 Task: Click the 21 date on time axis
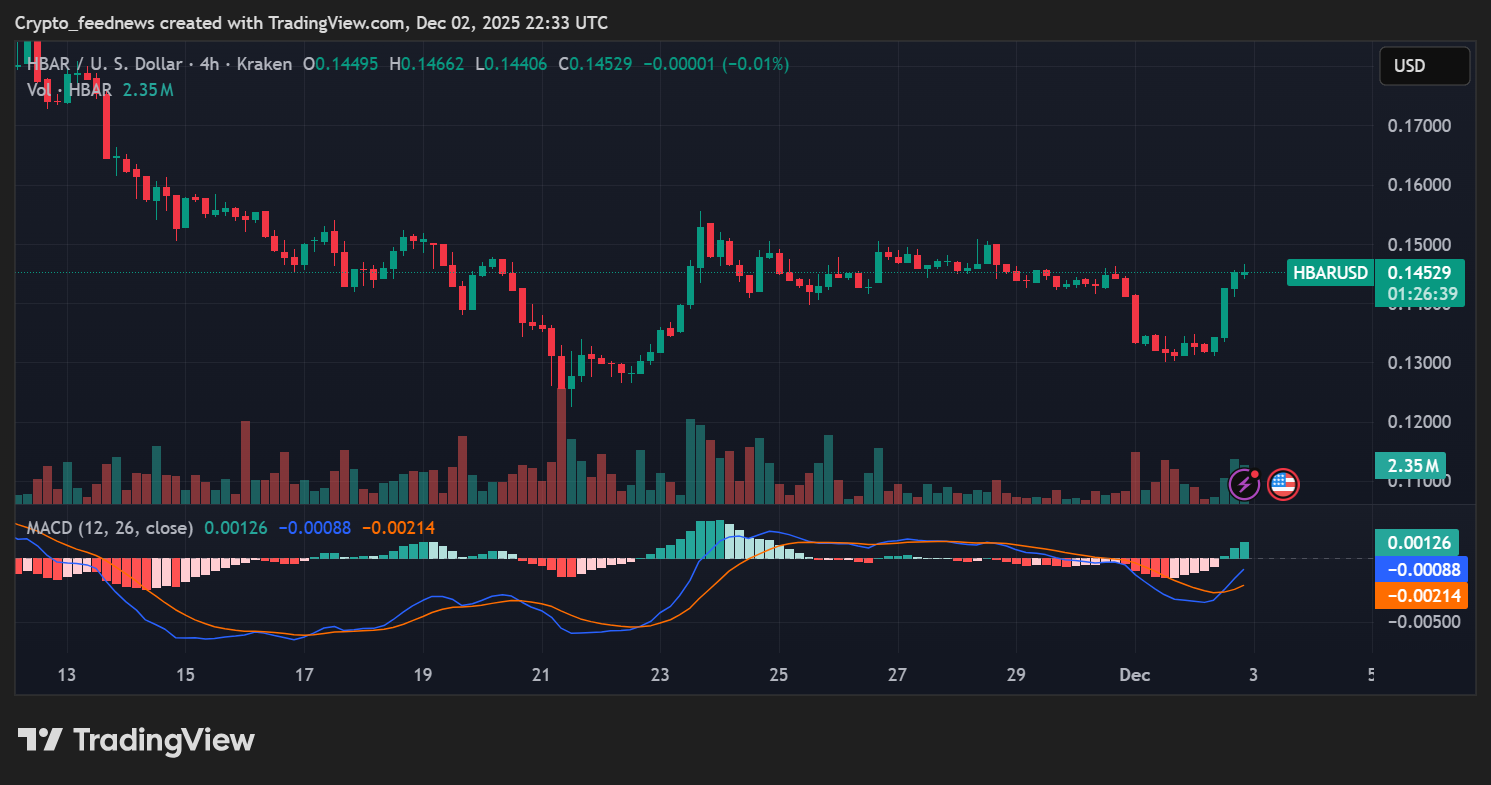[x=541, y=675]
